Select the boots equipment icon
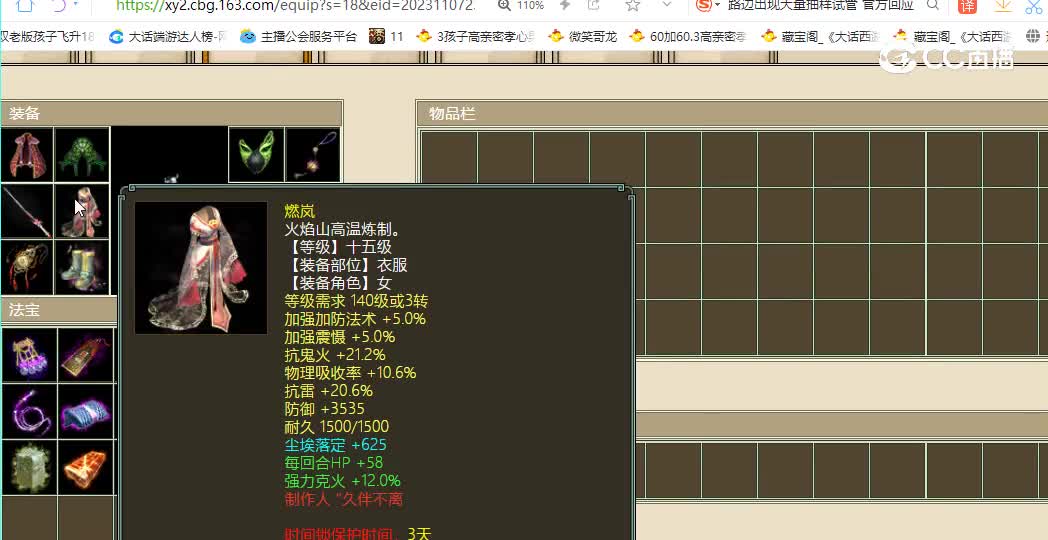The width and height of the screenshot is (1048, 540). [82, 267]
